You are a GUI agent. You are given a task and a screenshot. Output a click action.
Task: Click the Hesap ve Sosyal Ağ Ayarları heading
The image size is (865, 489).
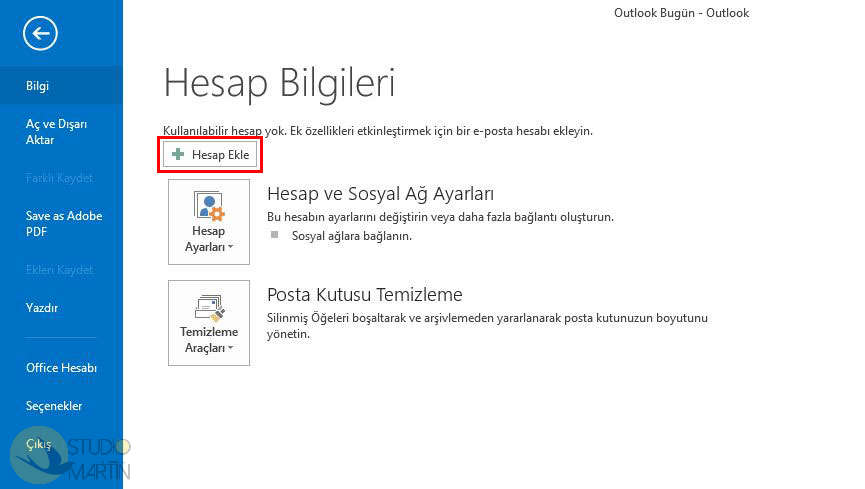(381, 194)
